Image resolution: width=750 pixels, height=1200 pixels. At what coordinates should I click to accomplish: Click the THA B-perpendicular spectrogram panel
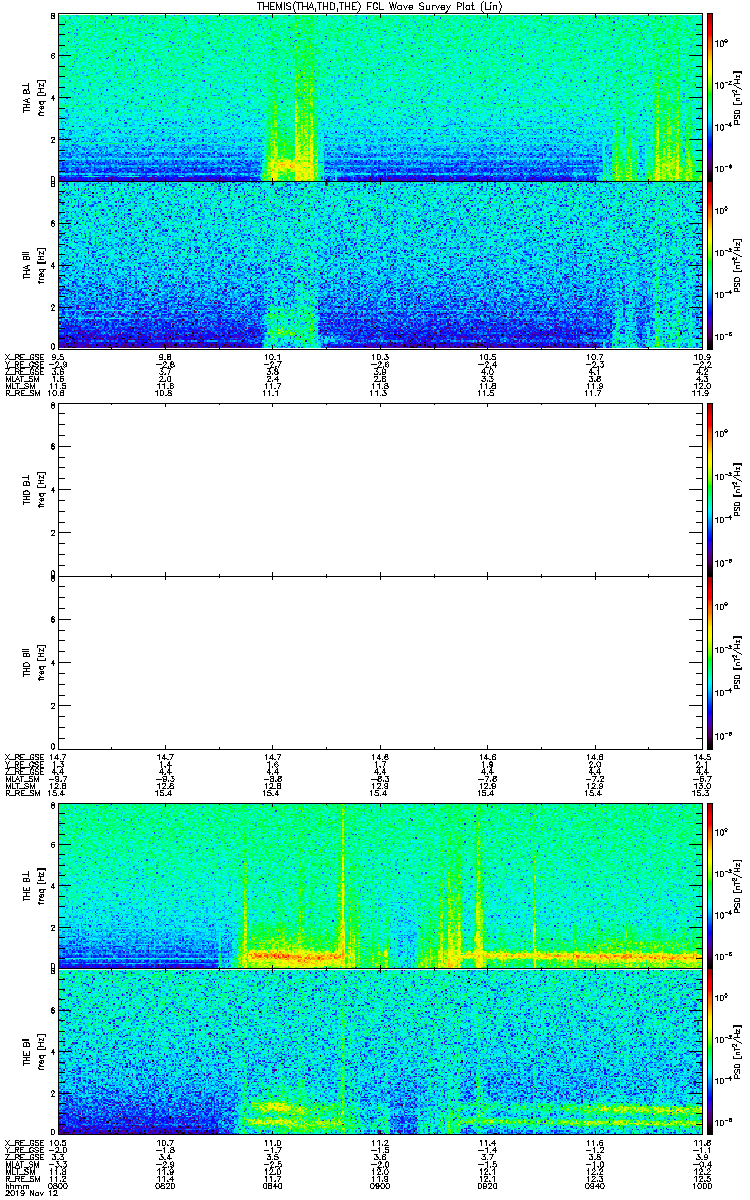pyautogui.click(x=379, y=97)
